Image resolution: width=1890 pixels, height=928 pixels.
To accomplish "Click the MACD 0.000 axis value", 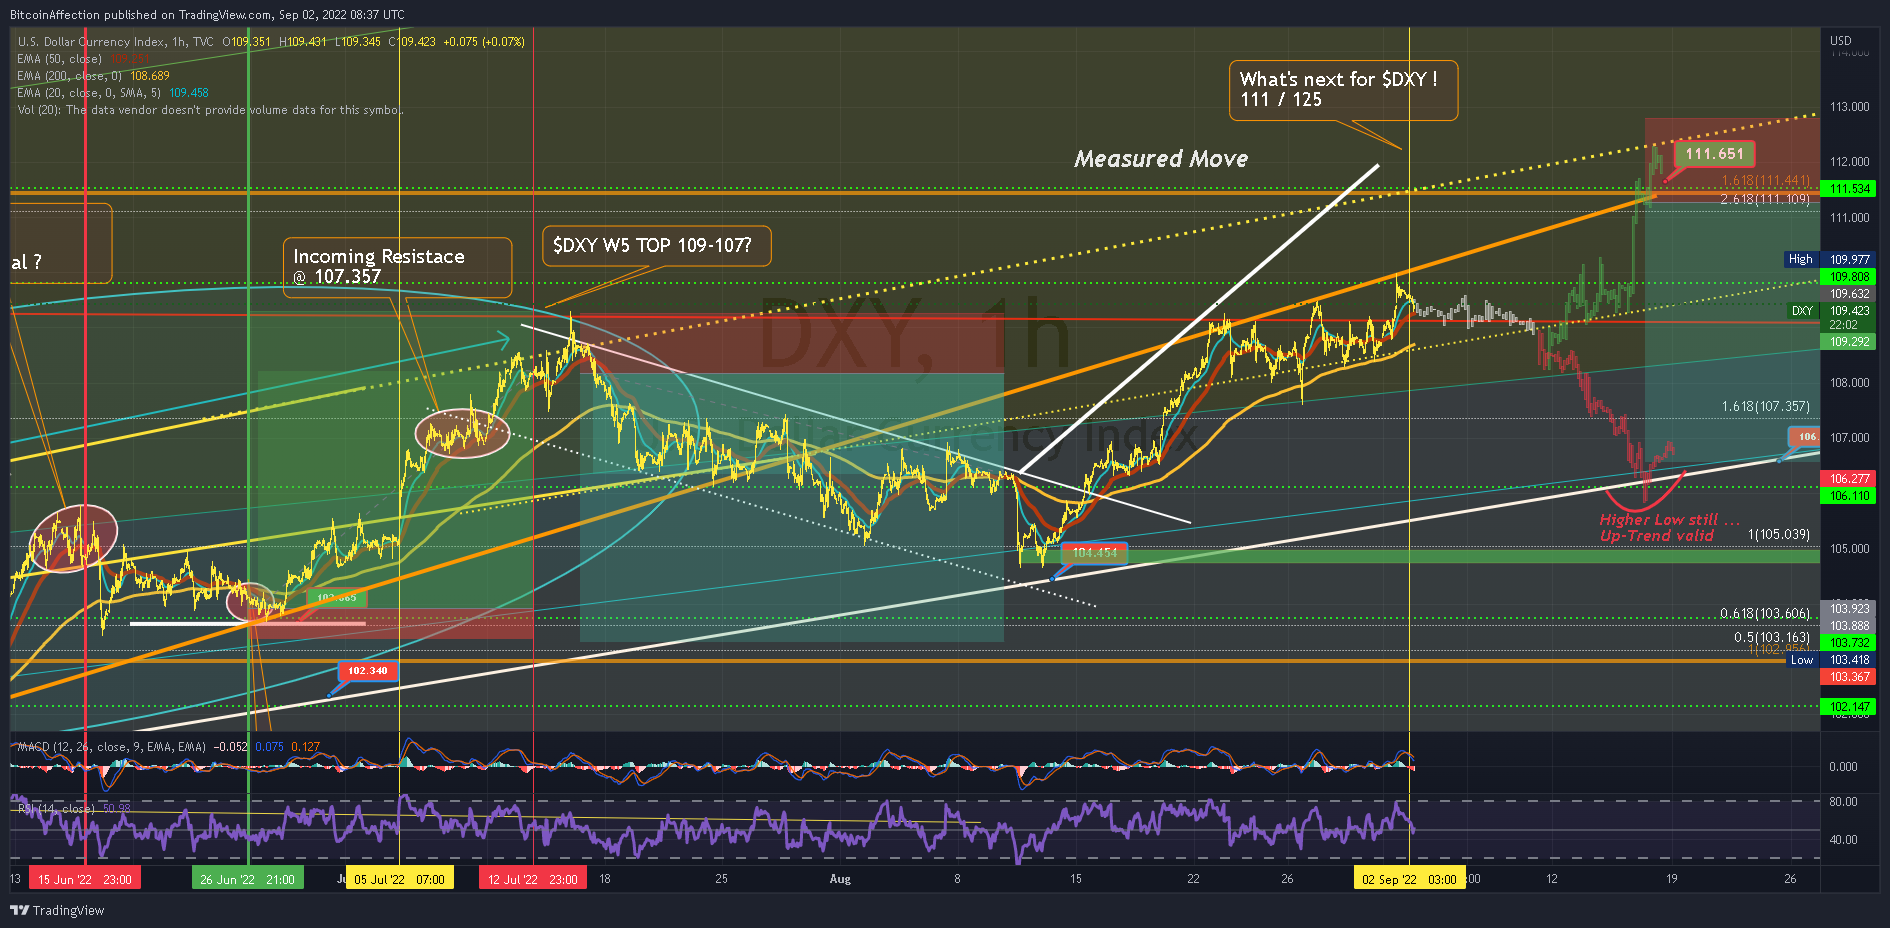I will click(1843, 767).
